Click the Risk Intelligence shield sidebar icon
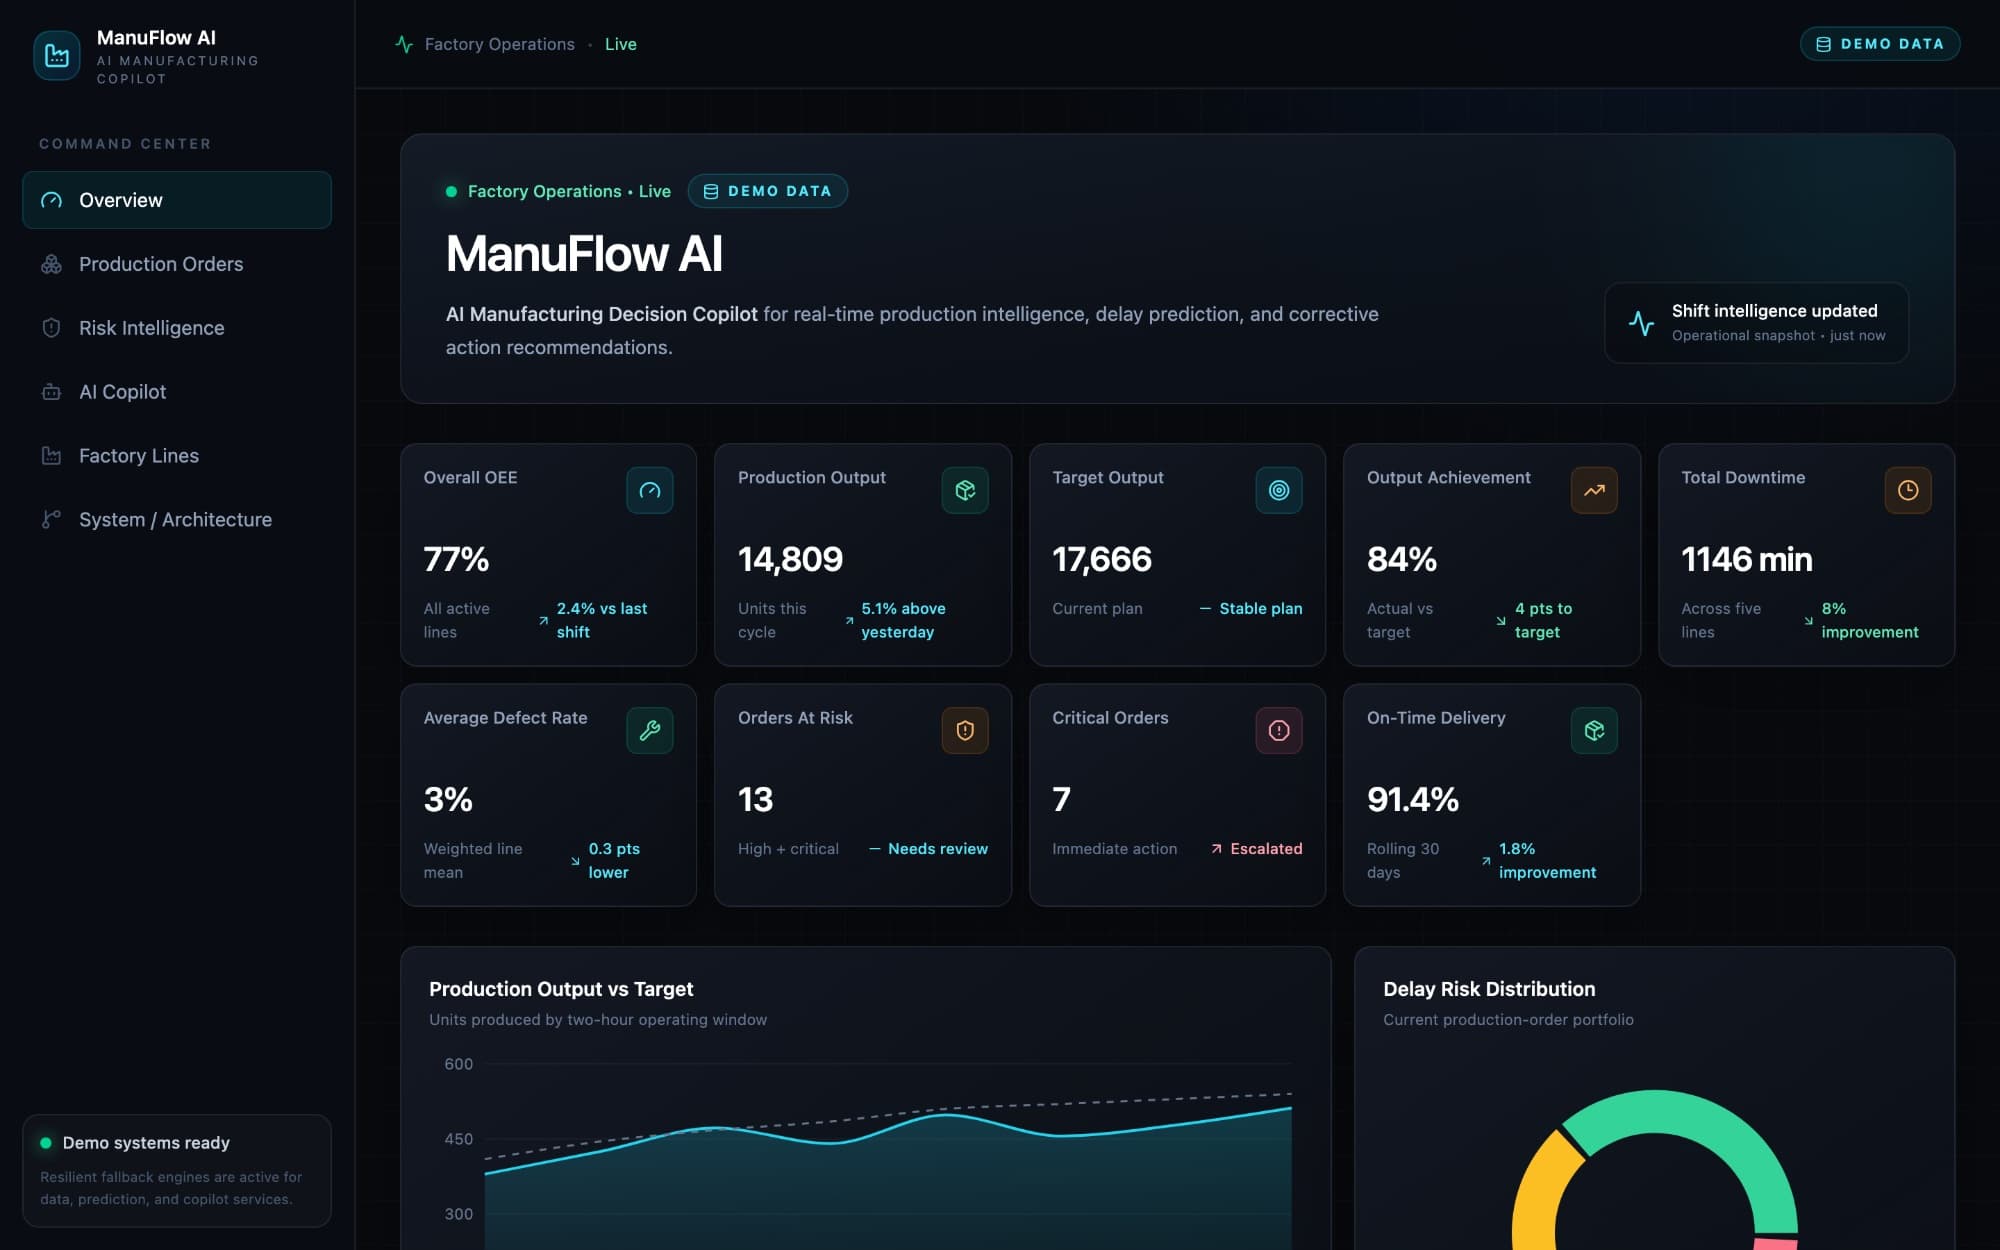 51,328
